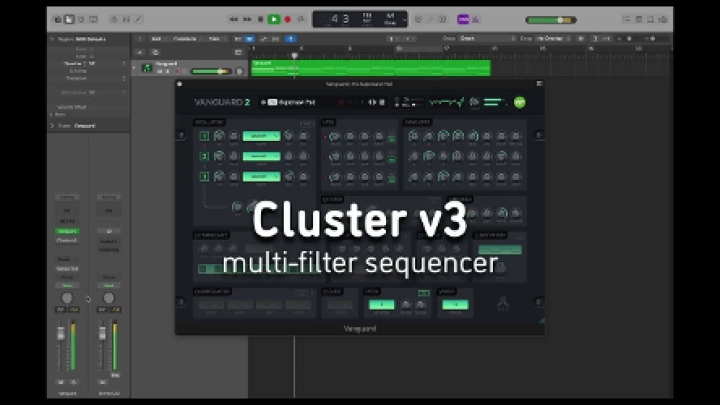720x405 pixels.
Task: Click the purple Count-in button
Action: click(x=463, y=19)
